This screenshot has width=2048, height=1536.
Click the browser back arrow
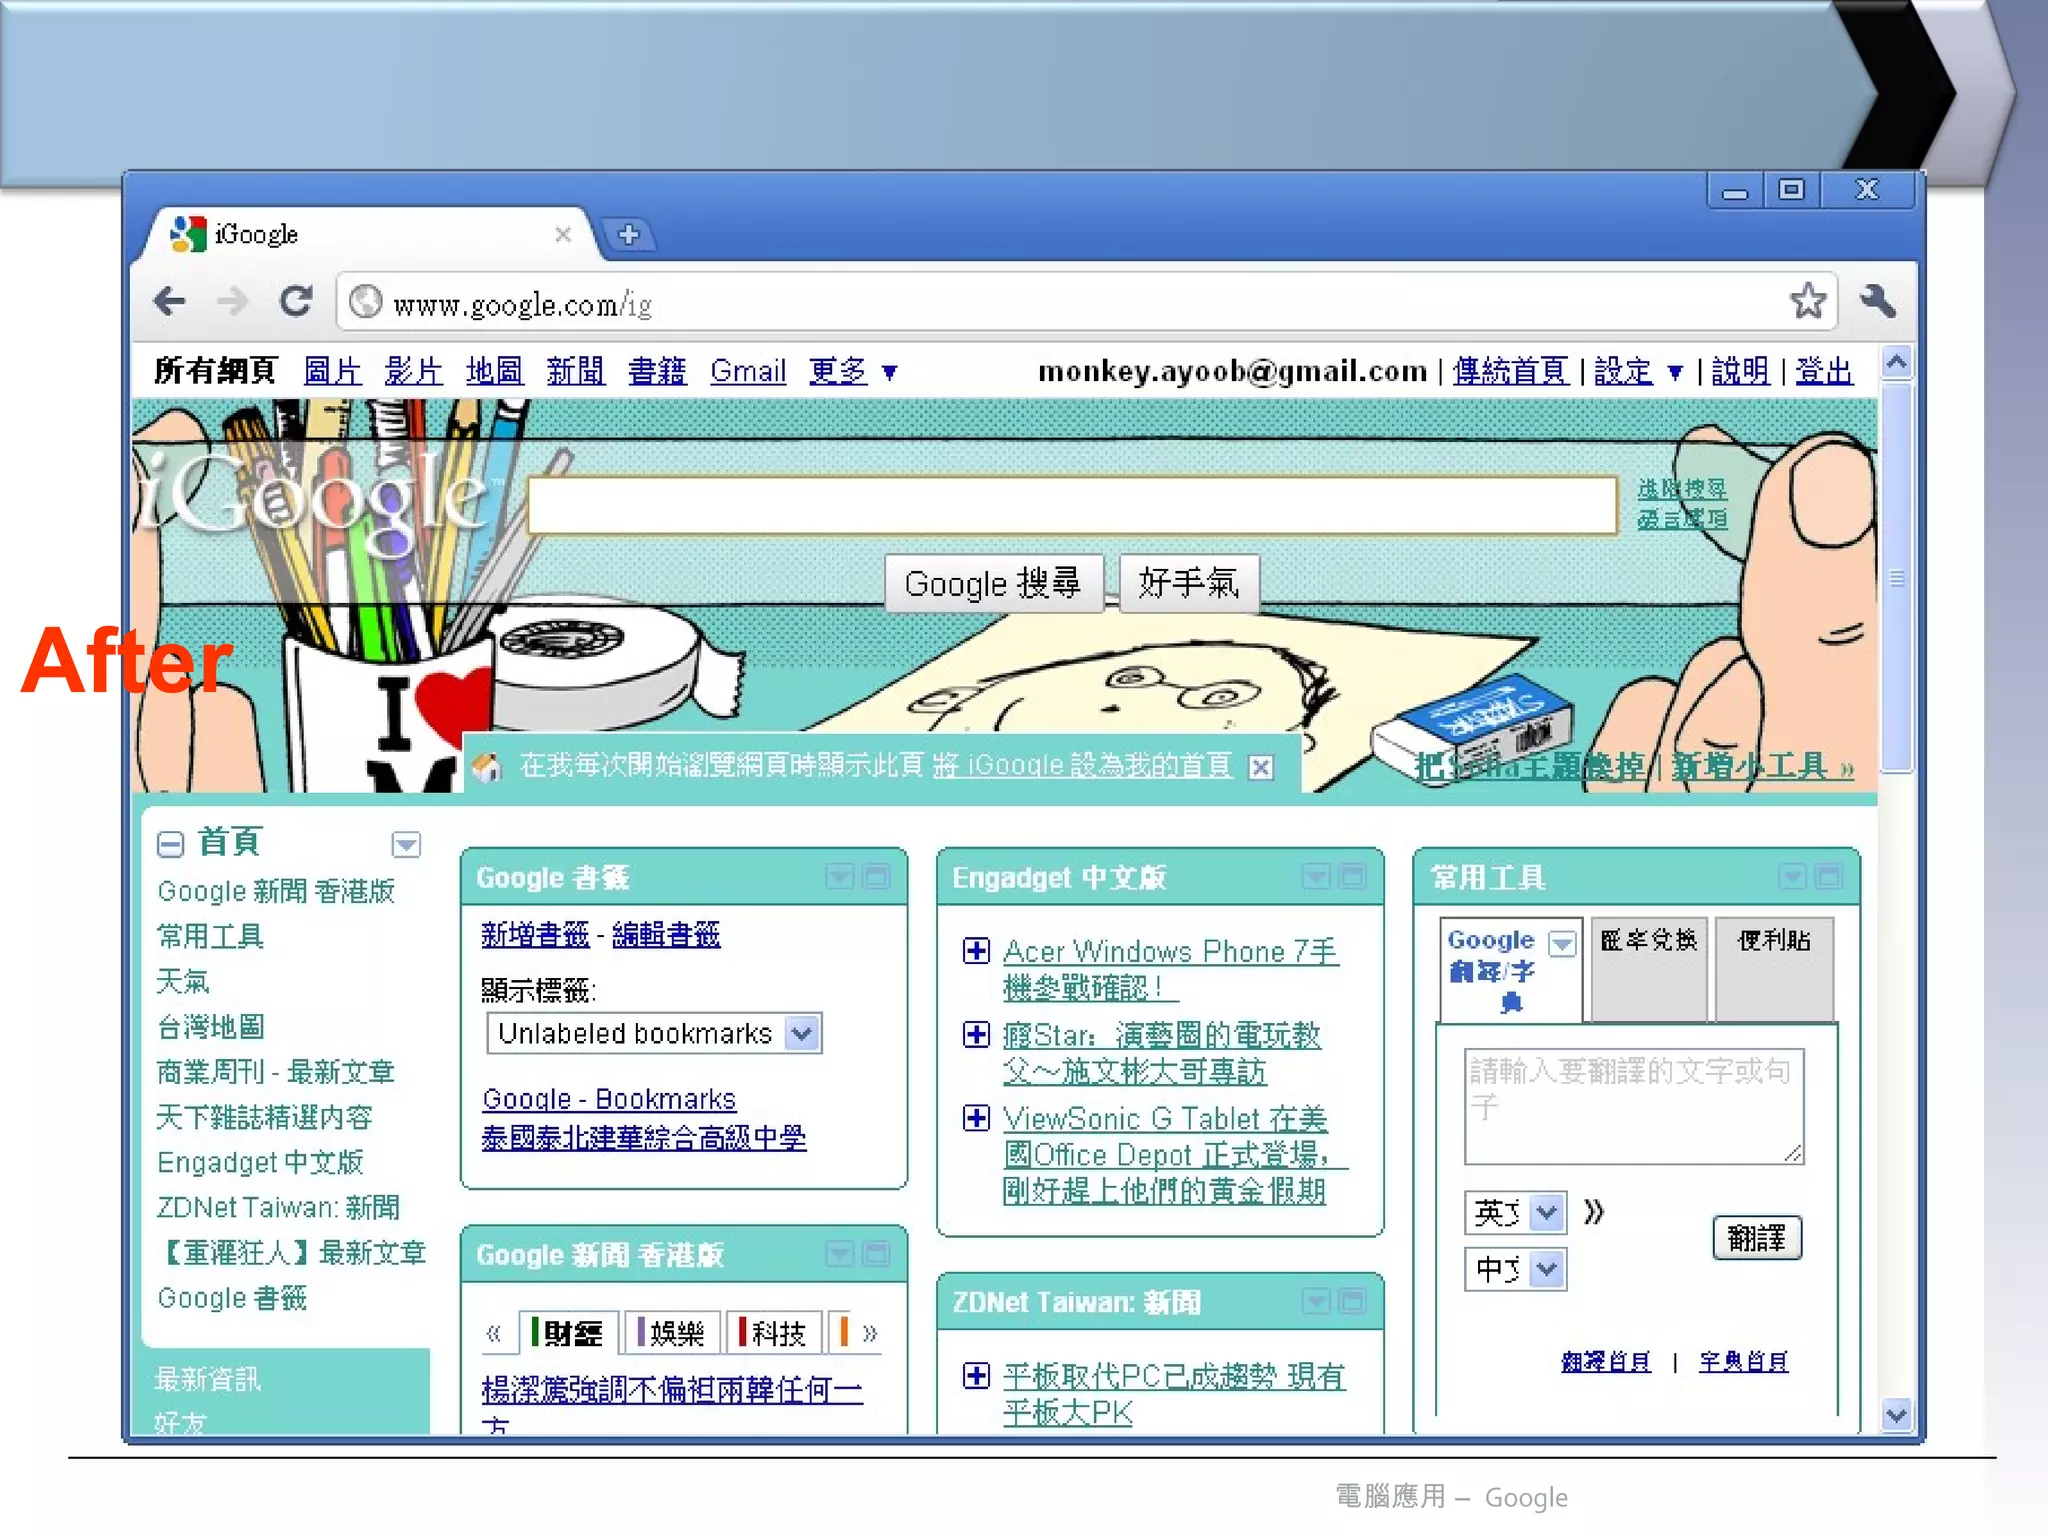coord(170,301)
